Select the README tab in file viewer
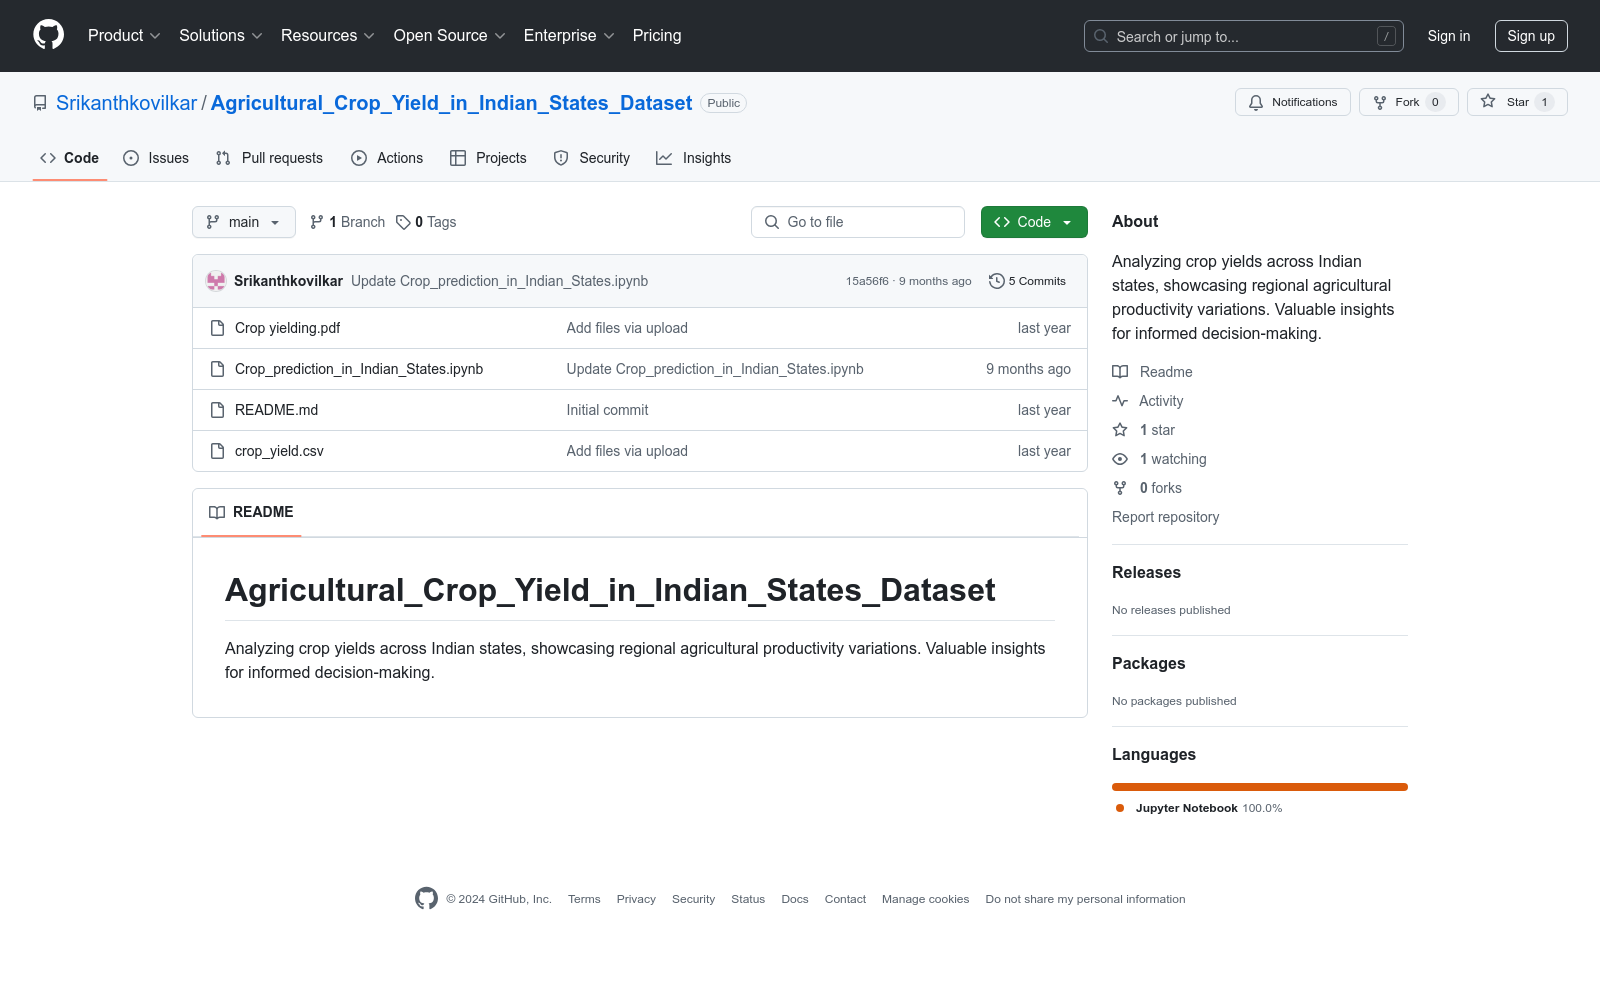This screenshot has width=1600, height=1000. tap(251, 512)
